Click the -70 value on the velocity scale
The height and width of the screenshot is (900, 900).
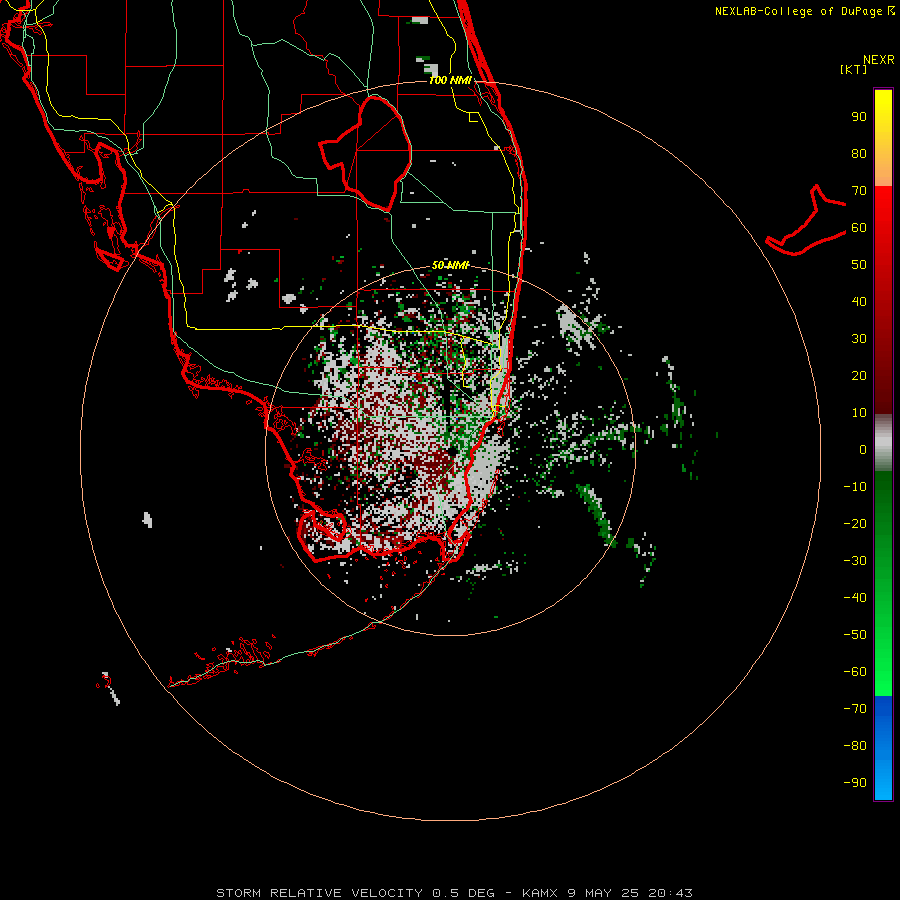tap(855, 709)
